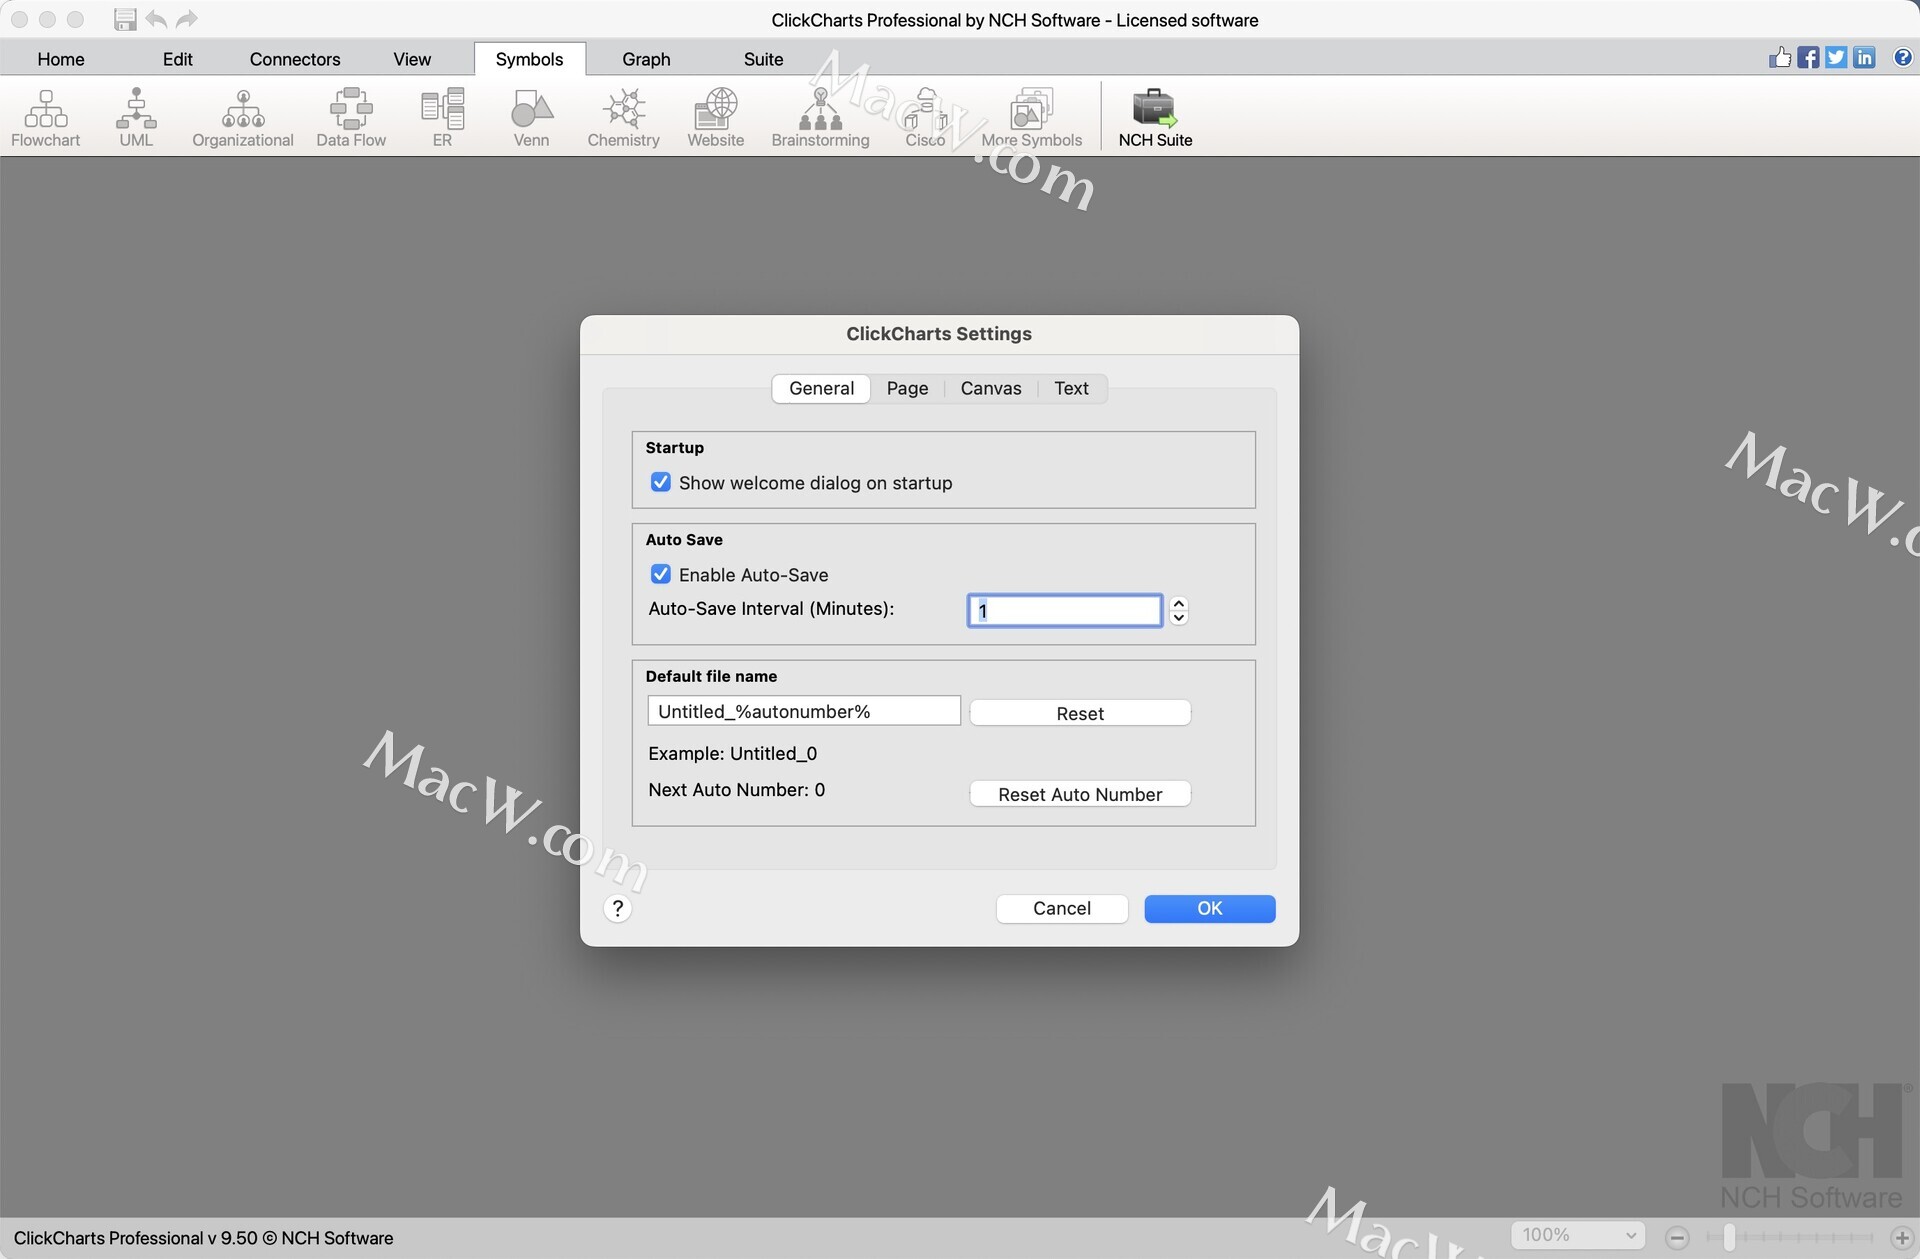Open the Cisco symbols set

pyautogui.click(x=925, y=117)
